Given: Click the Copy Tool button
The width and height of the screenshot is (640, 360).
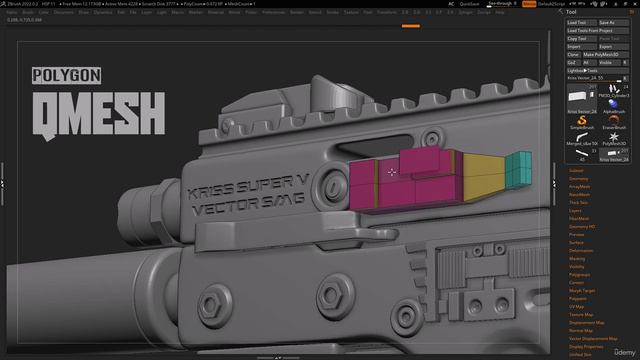Looking at the screenshot, I should pyautogui.click(x=582, y=38).
